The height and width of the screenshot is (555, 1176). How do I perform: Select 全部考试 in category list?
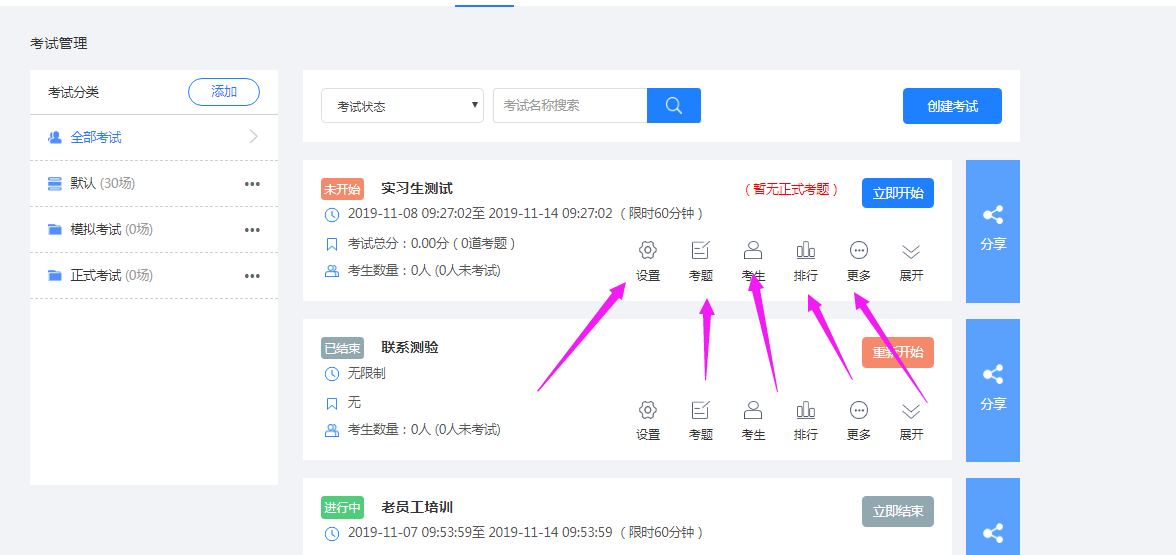pyautogui.click(x=96, y=137)
